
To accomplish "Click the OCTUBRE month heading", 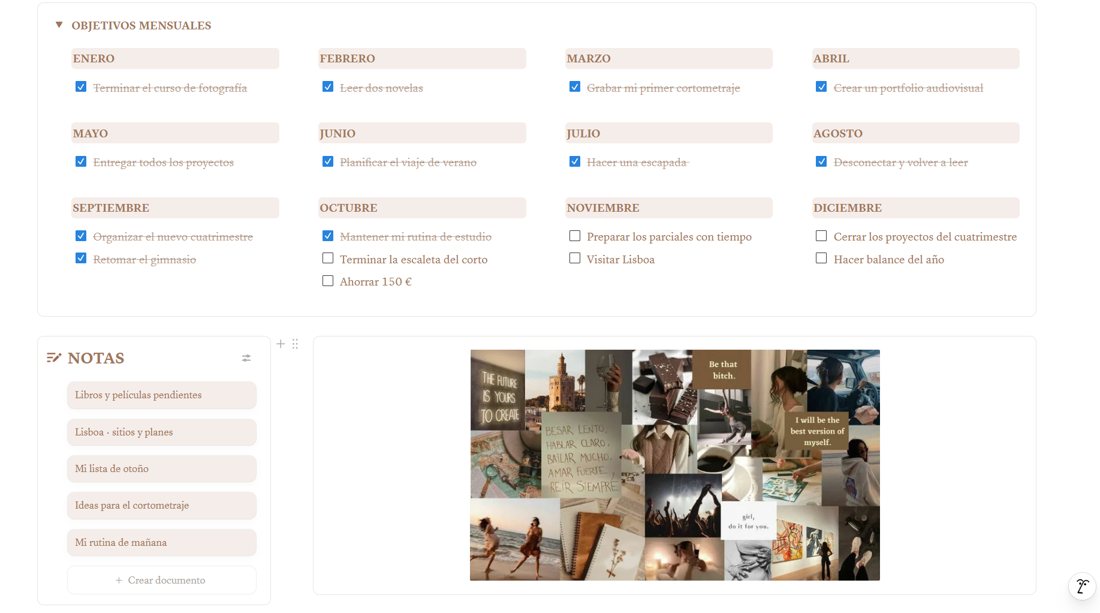I will tap(422, 208).
